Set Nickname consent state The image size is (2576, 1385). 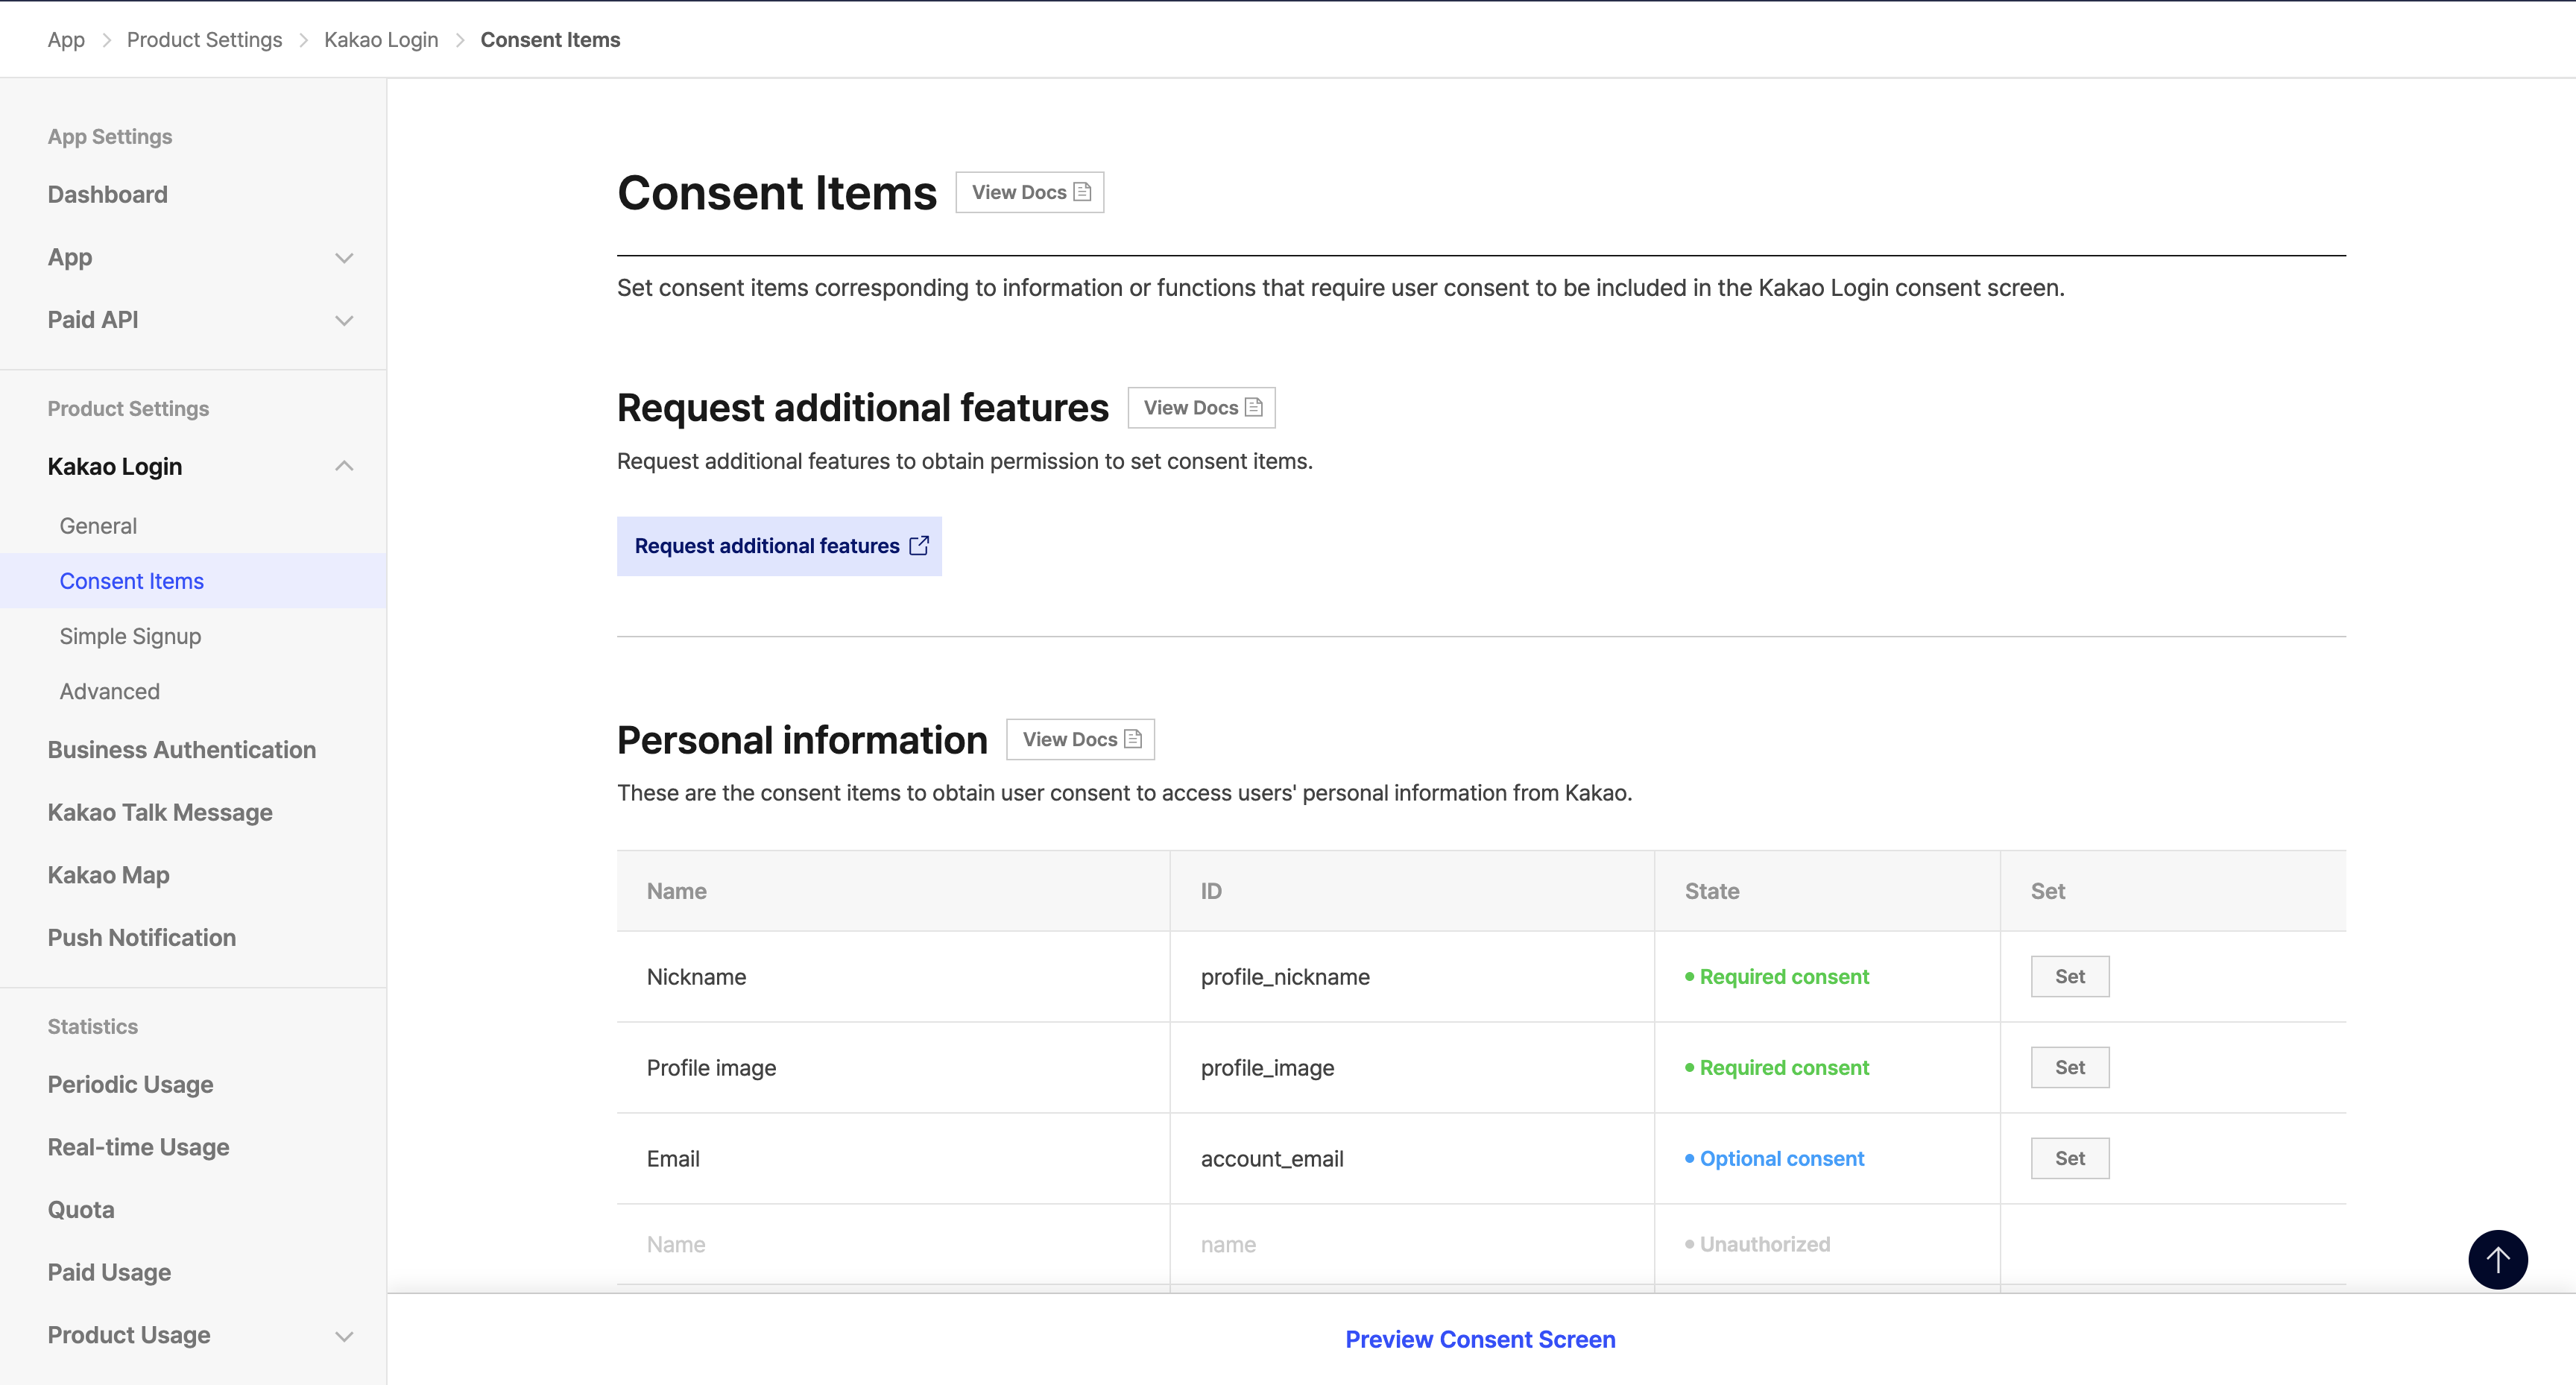(2069, 976)
